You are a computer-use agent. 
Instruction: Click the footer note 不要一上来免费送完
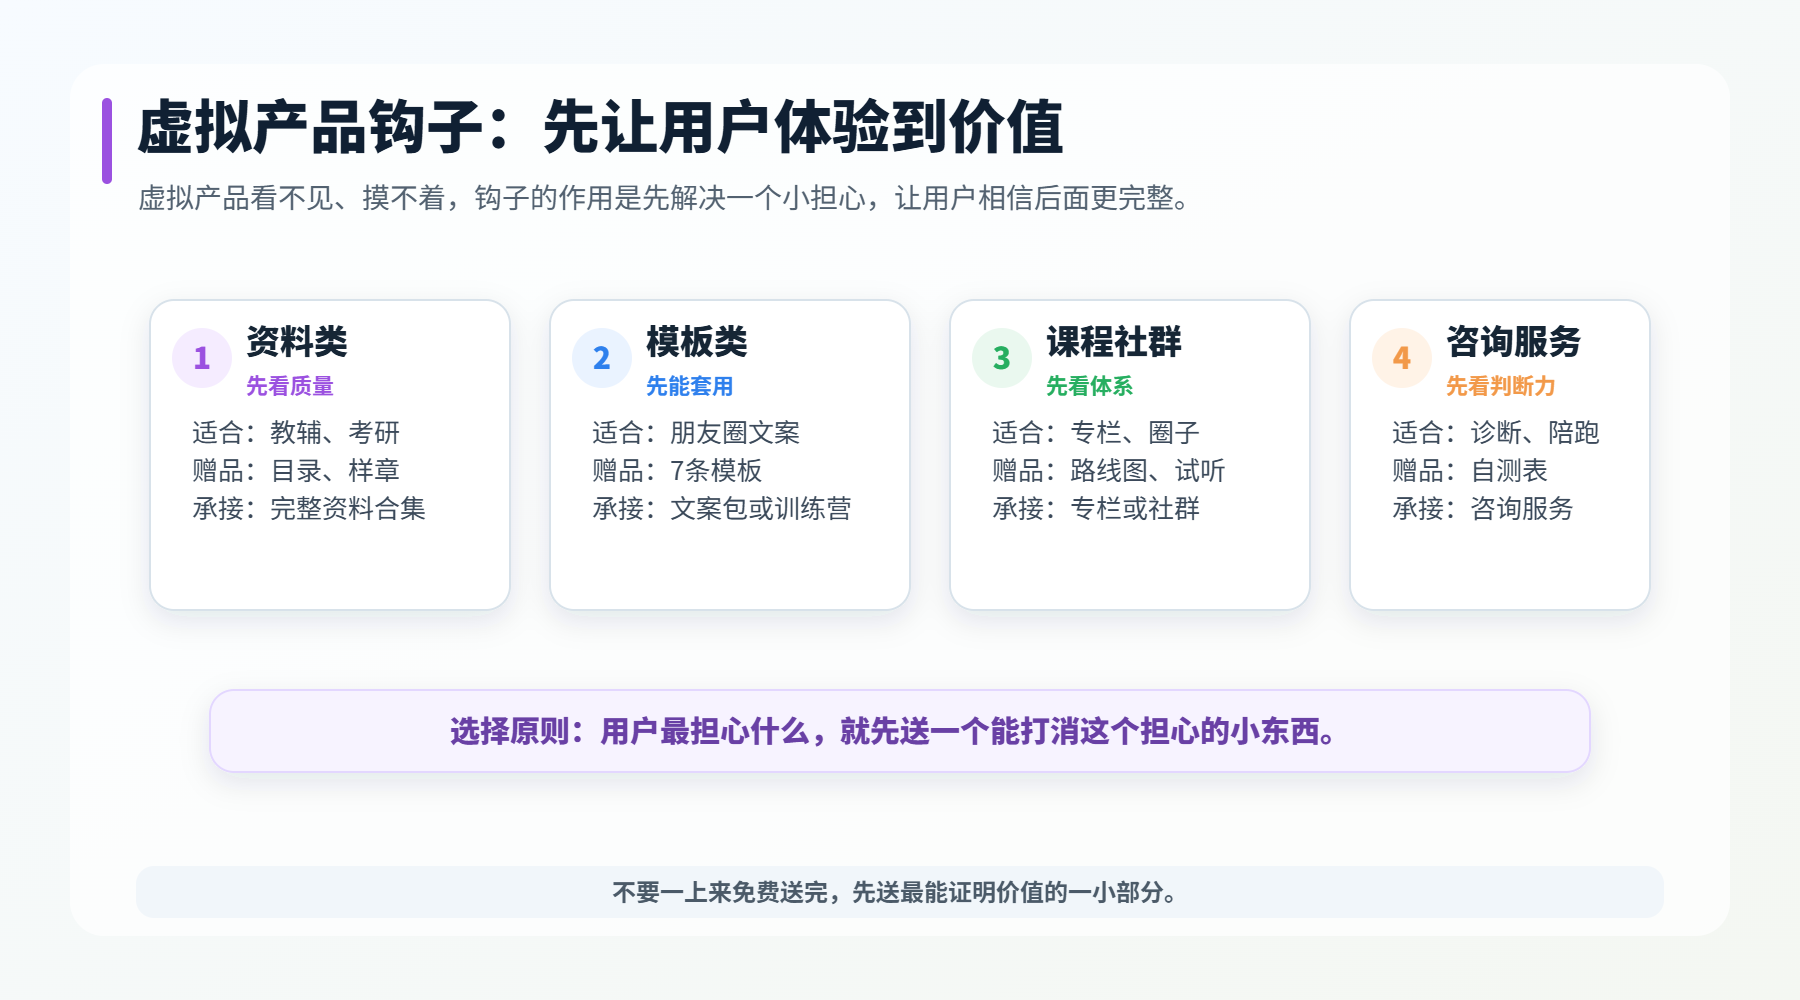pyautogui.click(x=900, y=892)
